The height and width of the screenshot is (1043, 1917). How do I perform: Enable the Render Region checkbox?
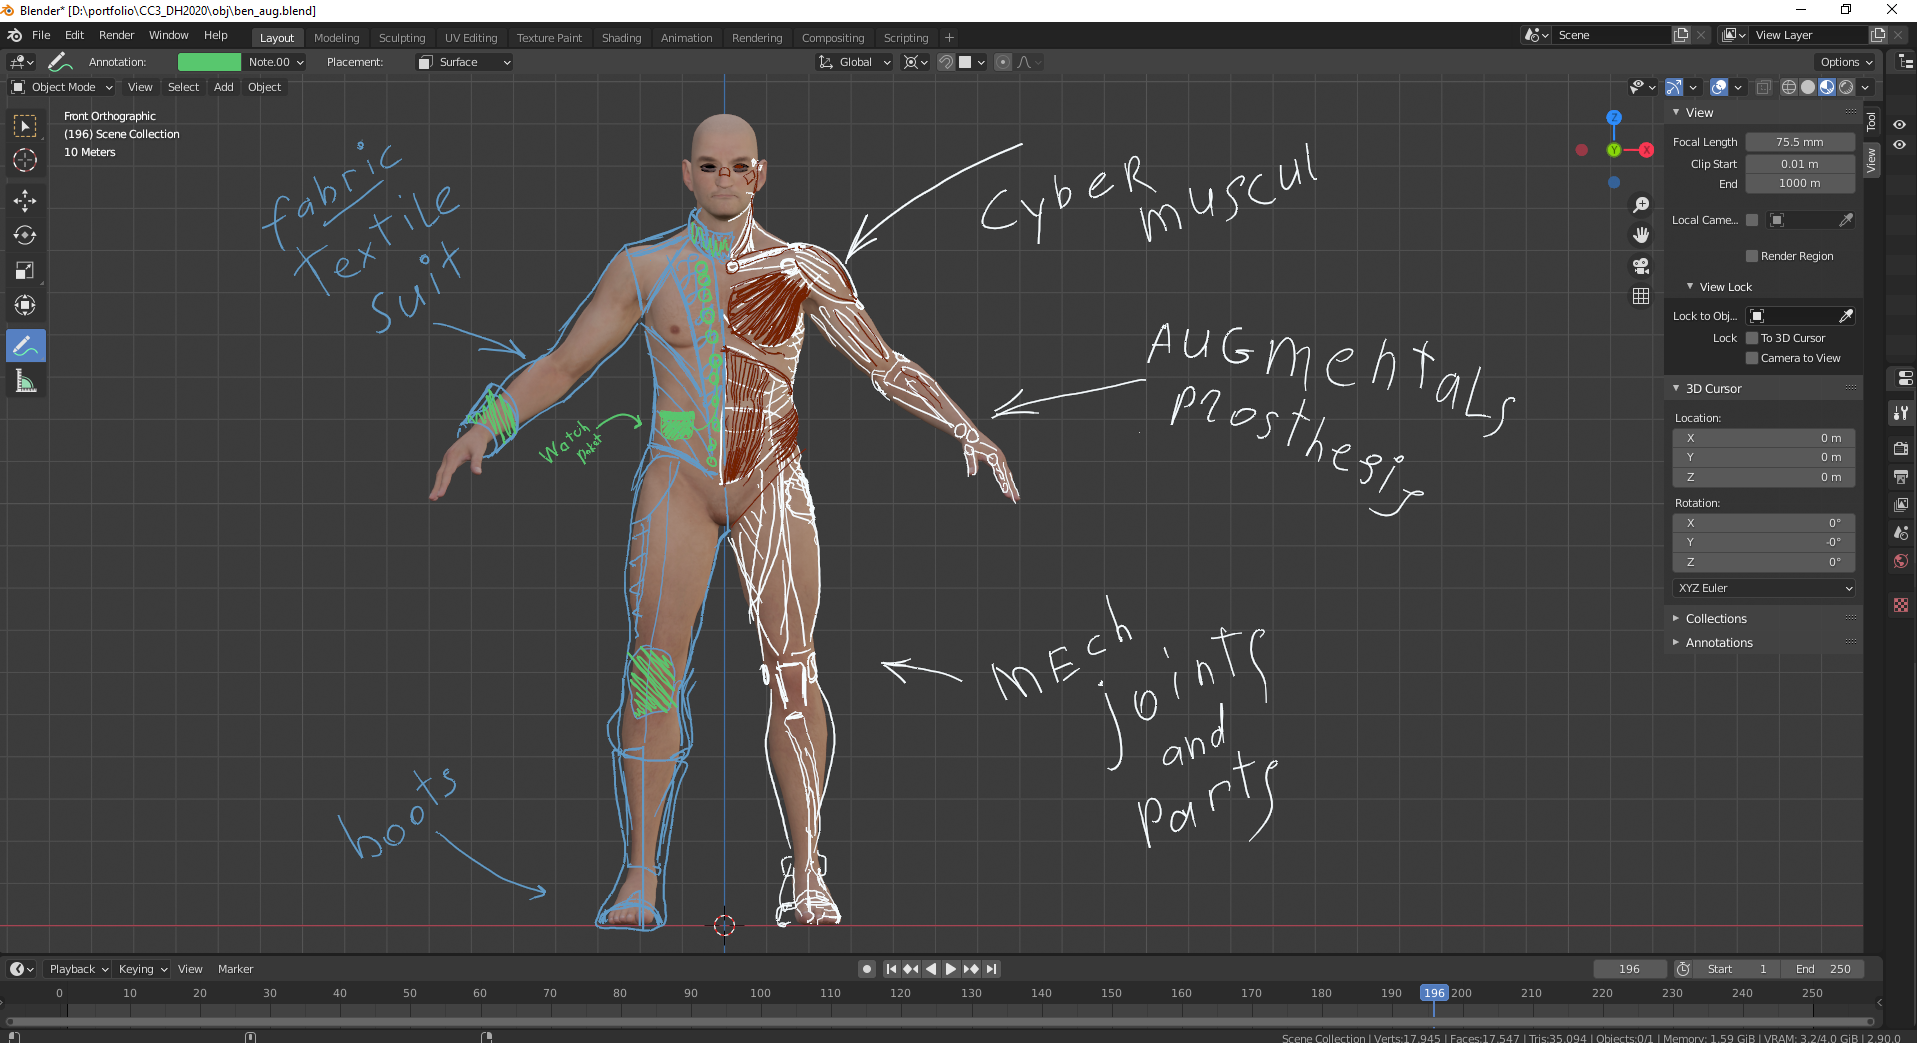[1752, 256]
